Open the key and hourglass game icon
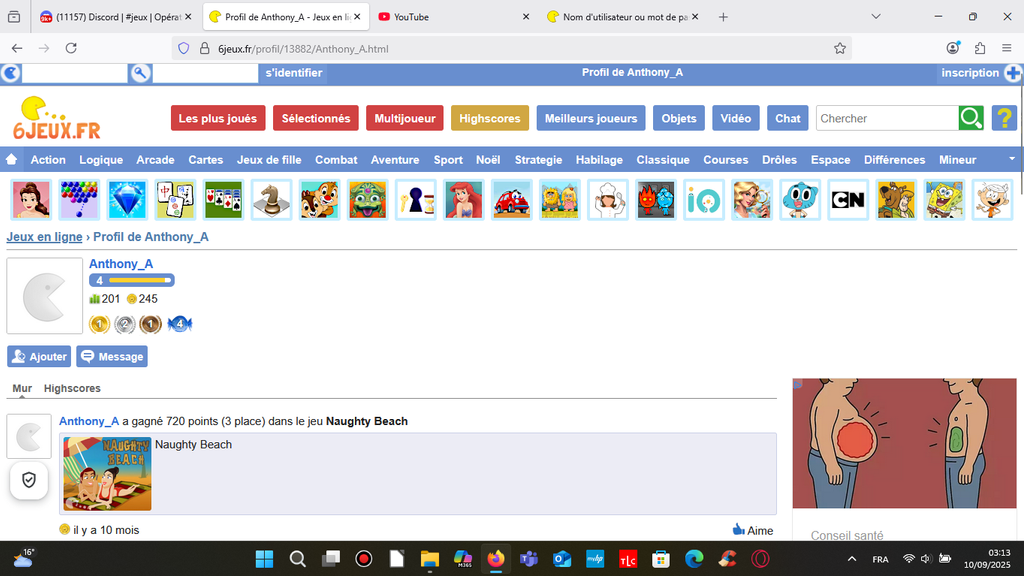 415,200
